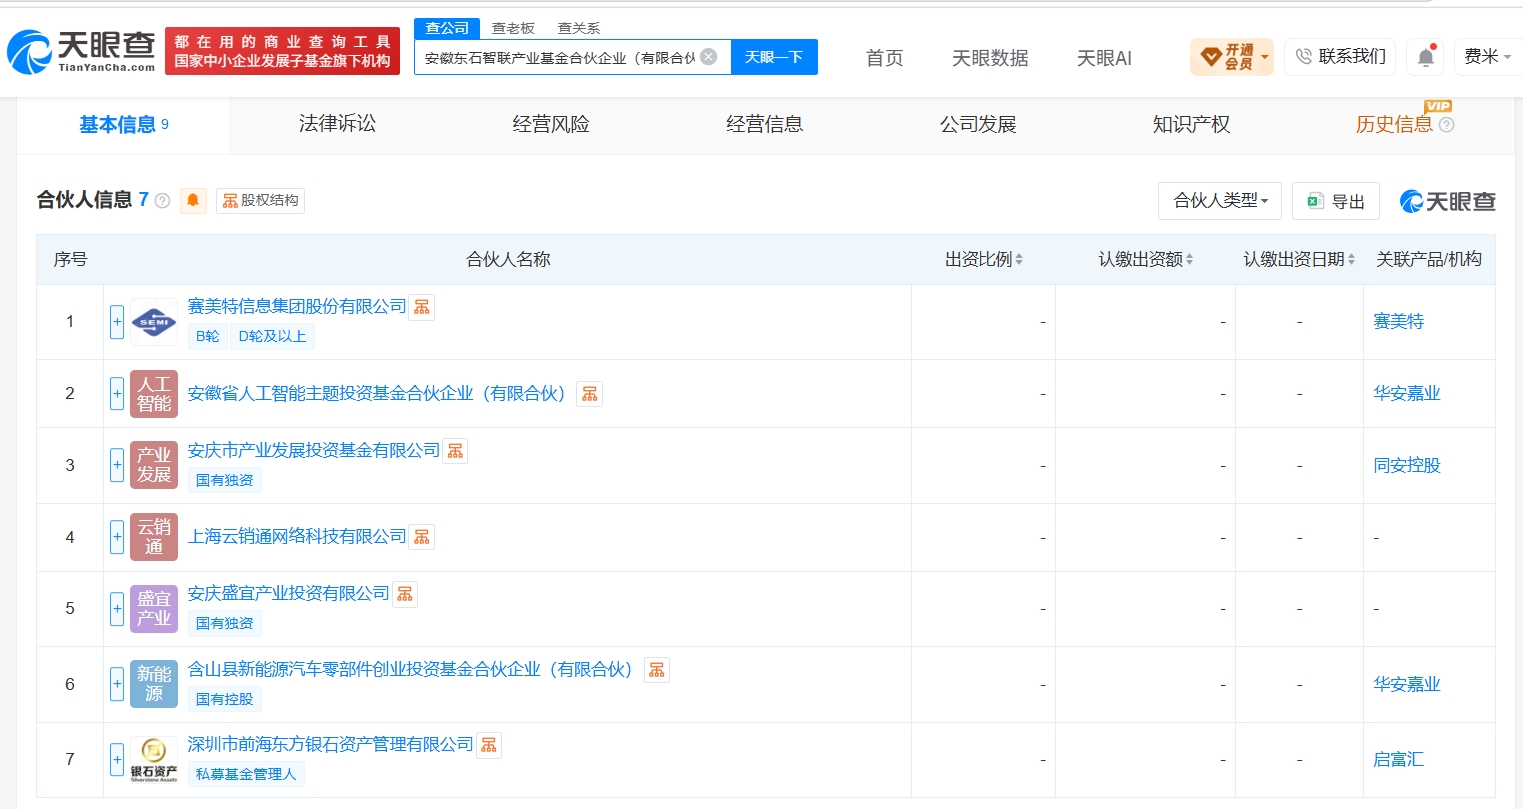Clear the search box with X icon
The height and width of the screenshot is (809, 1523).
[x=709, y=57]
